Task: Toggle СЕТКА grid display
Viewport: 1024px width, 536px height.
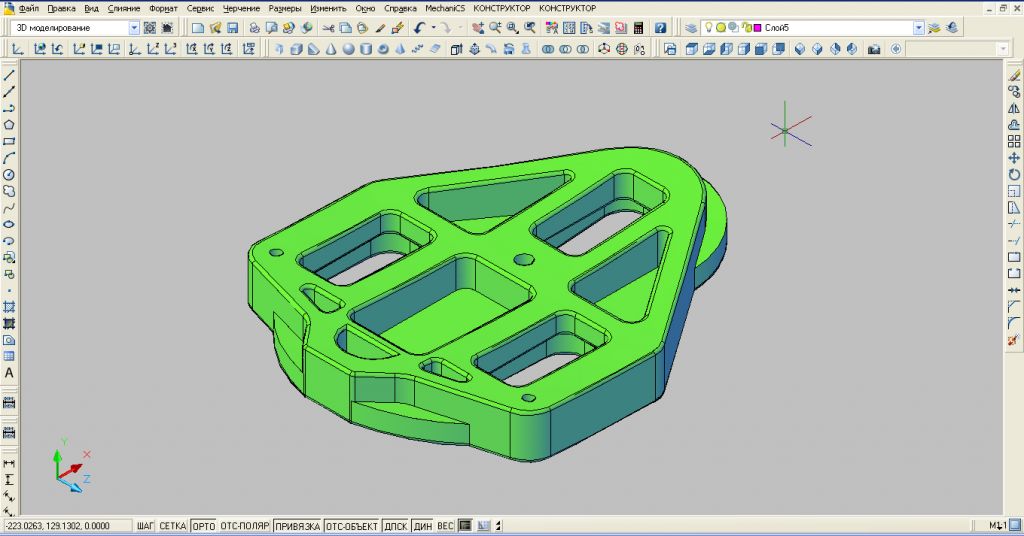Action: [x=173, y=526]
